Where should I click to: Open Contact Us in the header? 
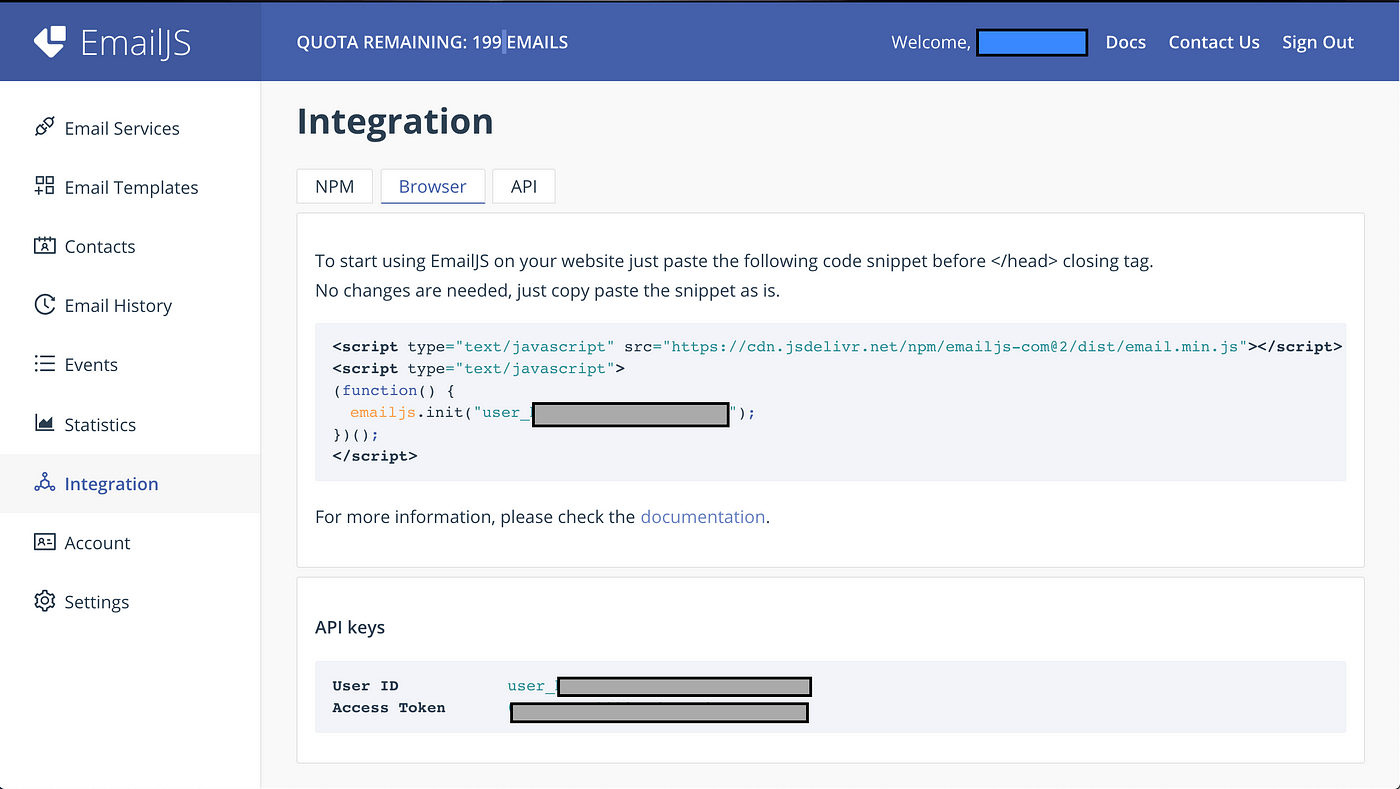tap(1214, 42)
